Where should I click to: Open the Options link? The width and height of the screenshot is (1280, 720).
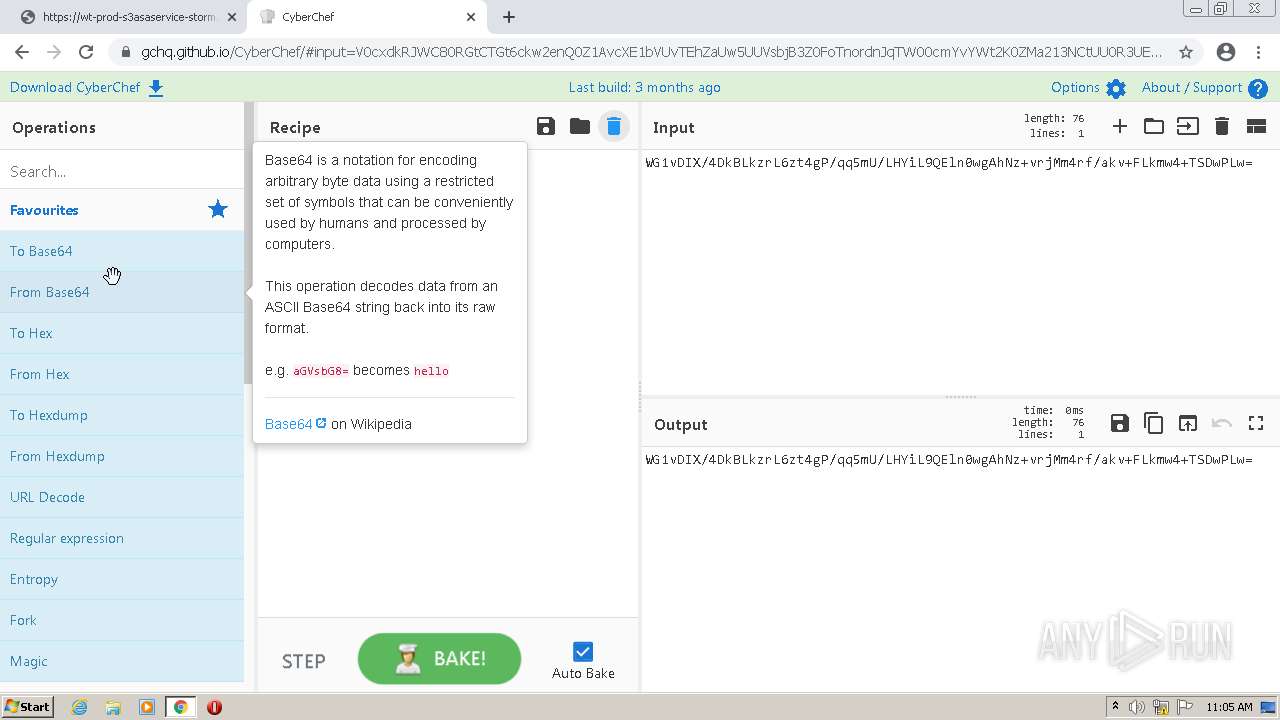tap(1075, 87)
